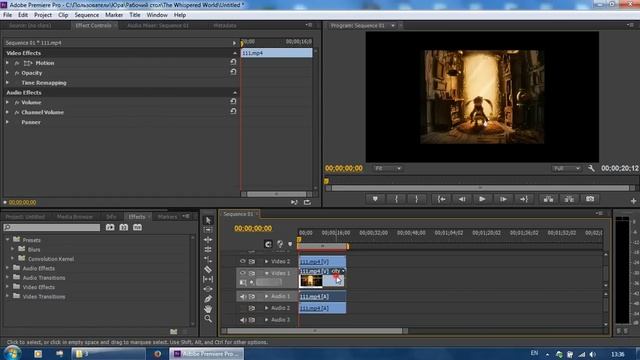Click the Lift button
The width and height of the screenshot is (640, 360).
[x=549, y=199]
